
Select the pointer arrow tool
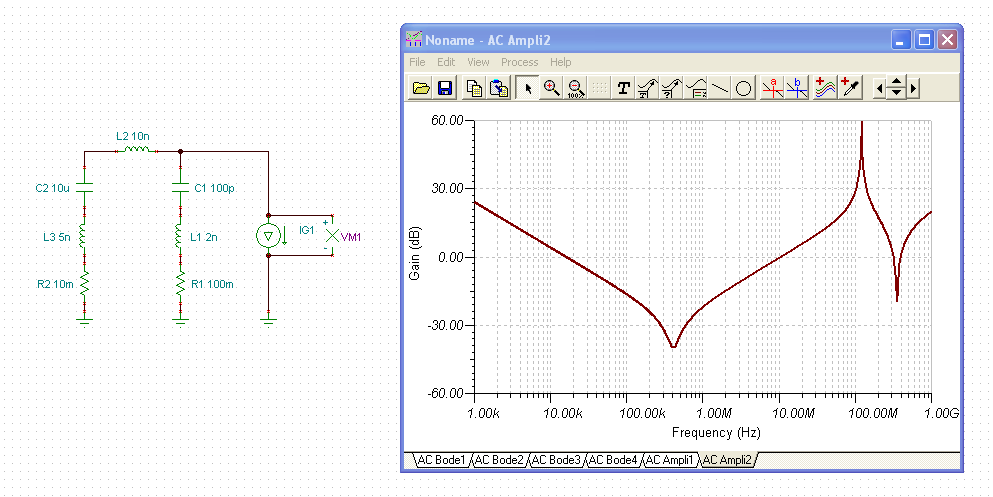click(527, 88)
